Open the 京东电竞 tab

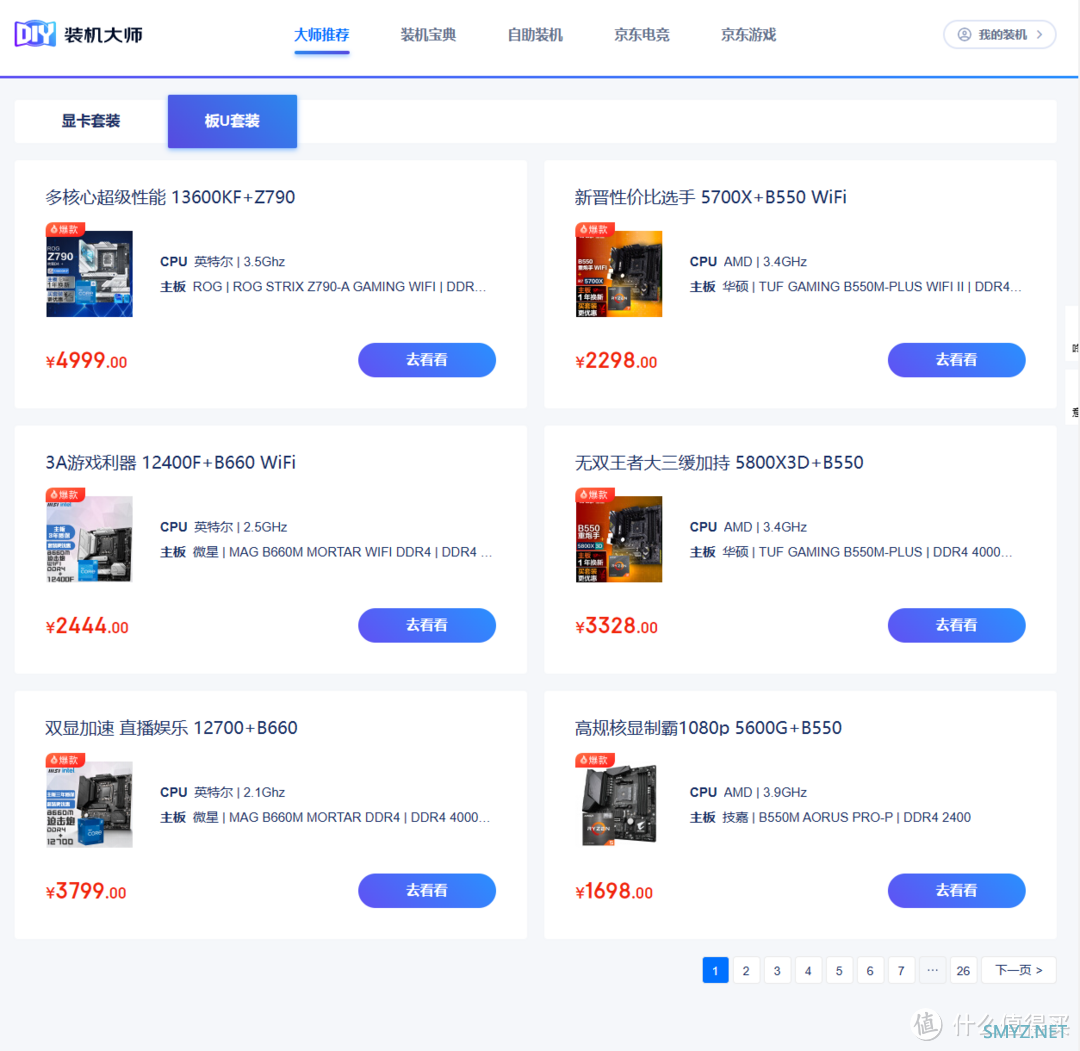click(x=642, y=34)
